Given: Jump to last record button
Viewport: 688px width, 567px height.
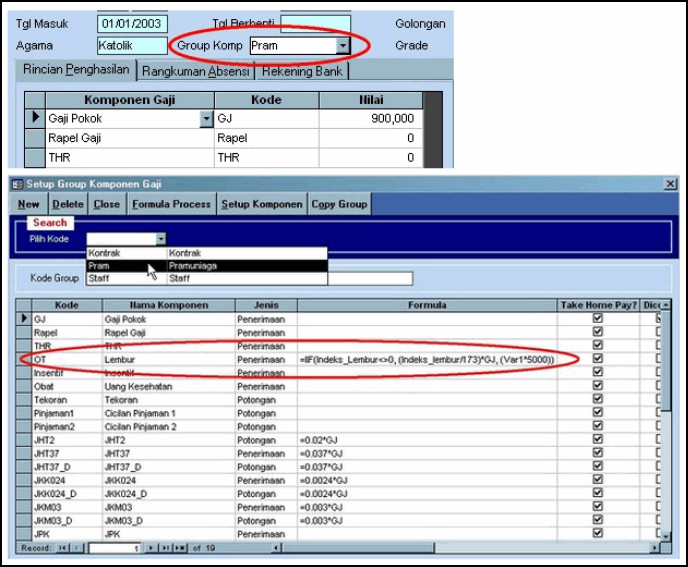Looking at the screenshot, I should 168,548.
